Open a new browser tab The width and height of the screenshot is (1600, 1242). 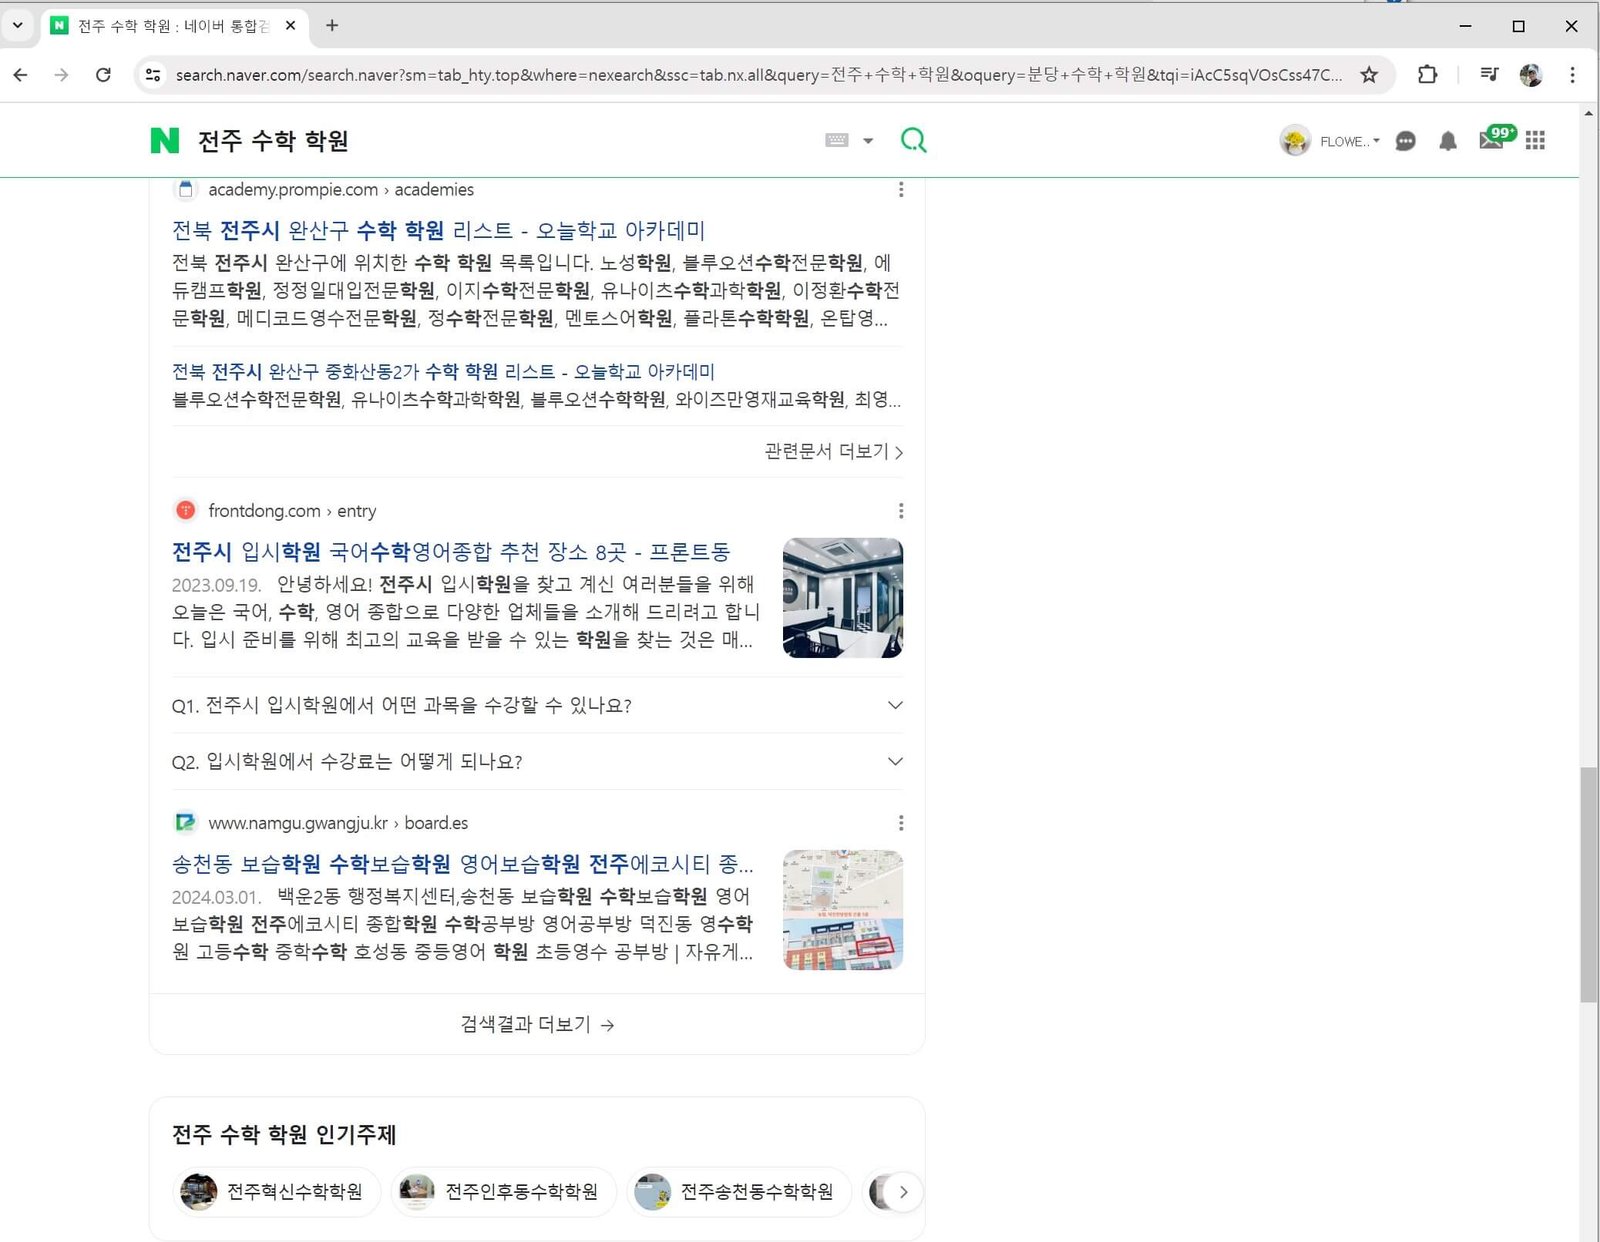pyautogui.click(x=332, y=26)
